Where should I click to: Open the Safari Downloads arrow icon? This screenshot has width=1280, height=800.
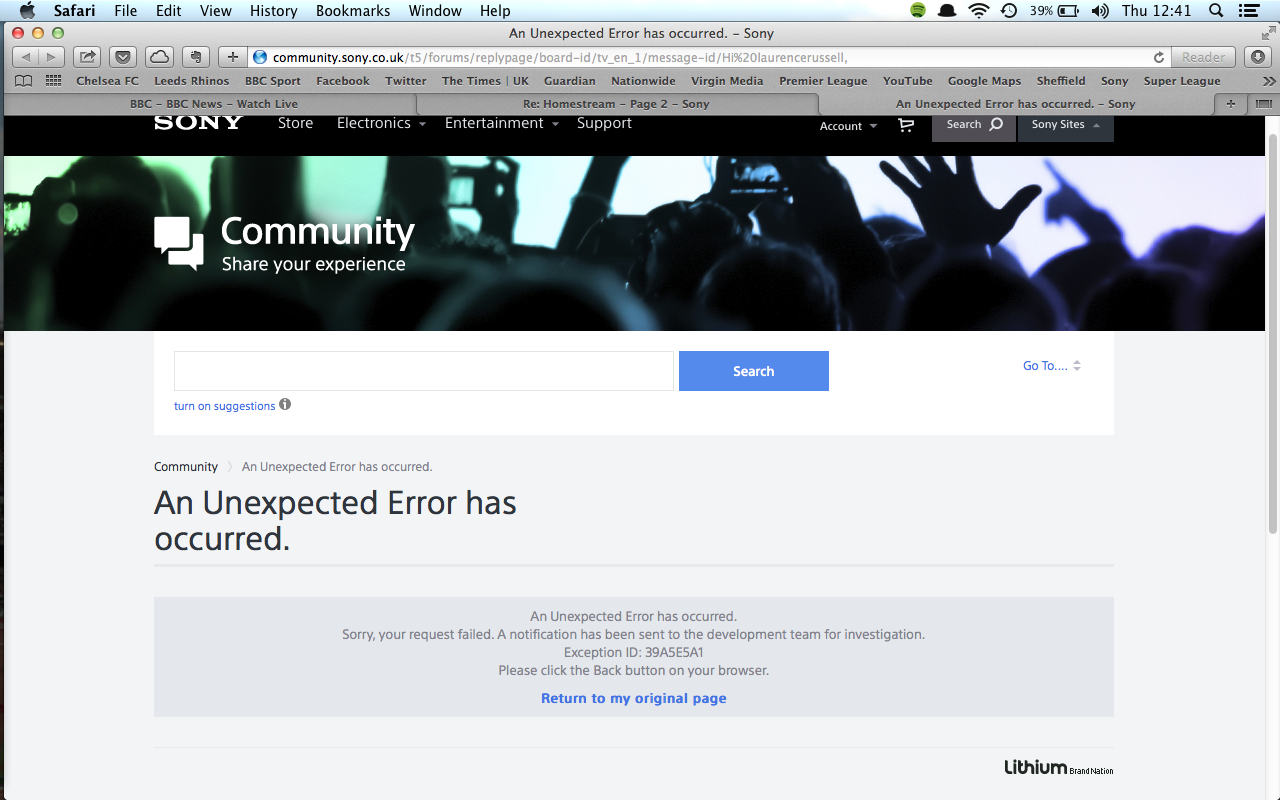[1258, 57]
